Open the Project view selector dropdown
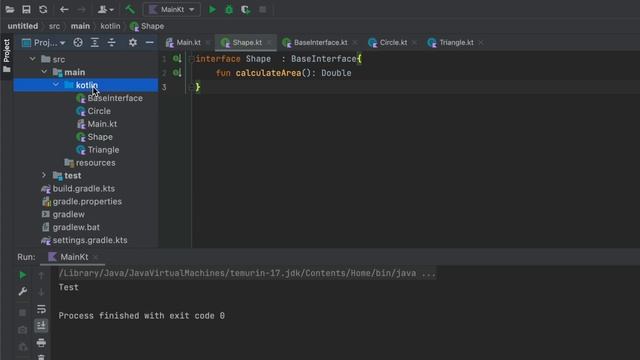 click(x=43, y=42)
